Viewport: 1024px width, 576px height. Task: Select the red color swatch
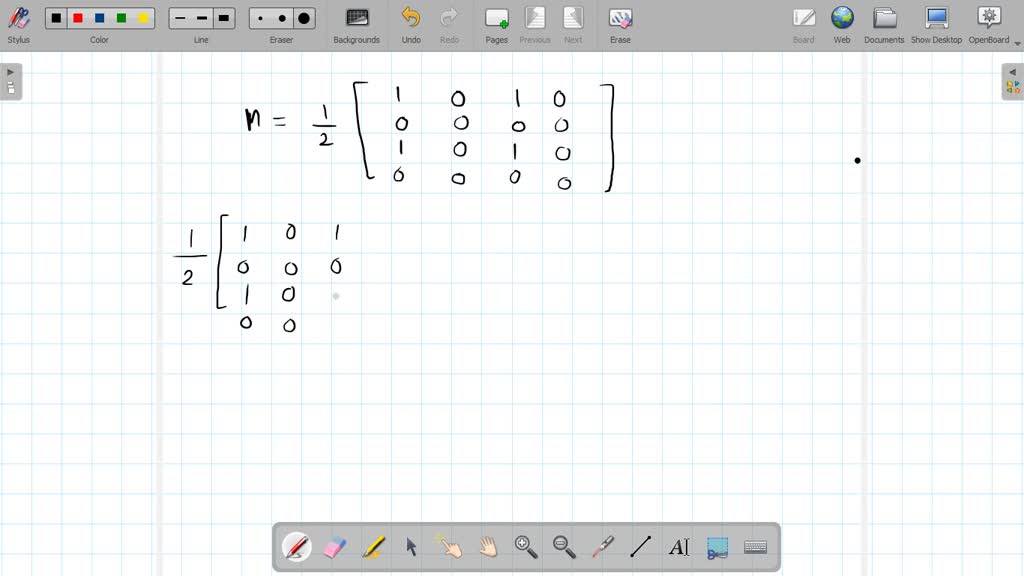[x=77, y=17]
